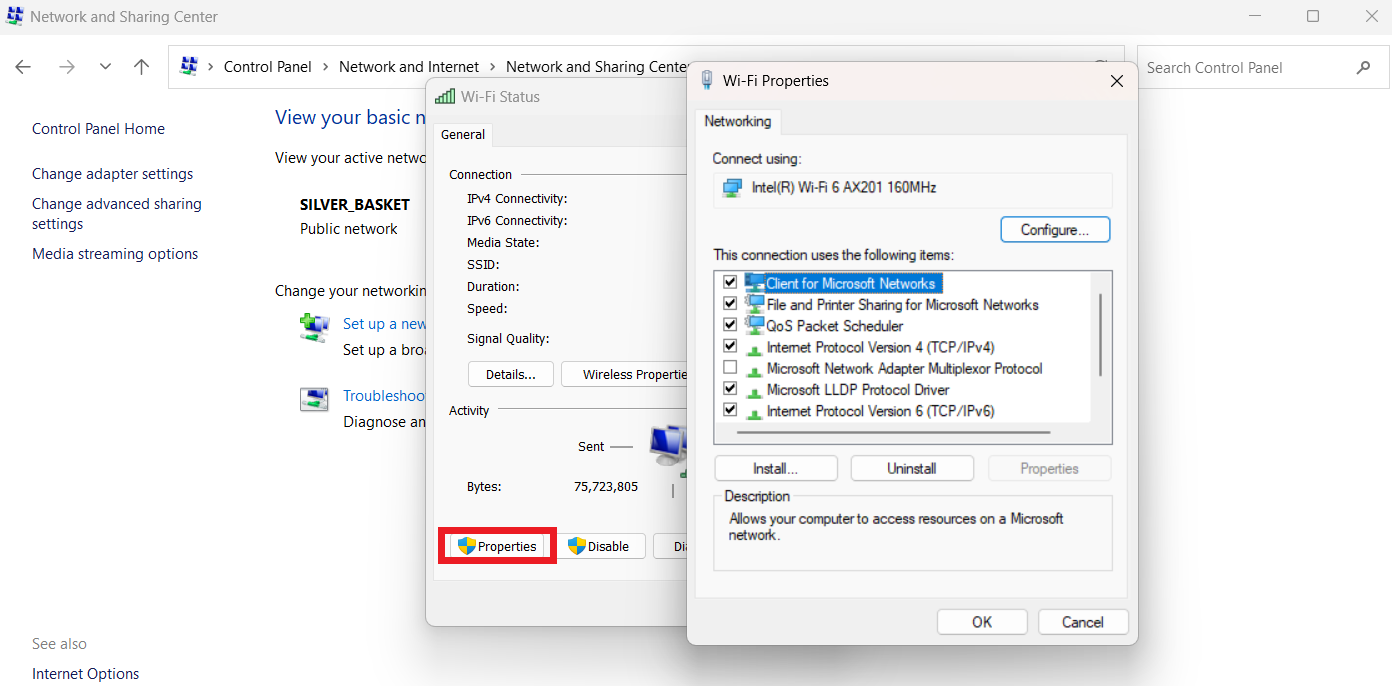Click Cancel in Wi-Fi Properties
Image resolution: width=1392 pixels, height=686 pixels.
point(1083,622)
